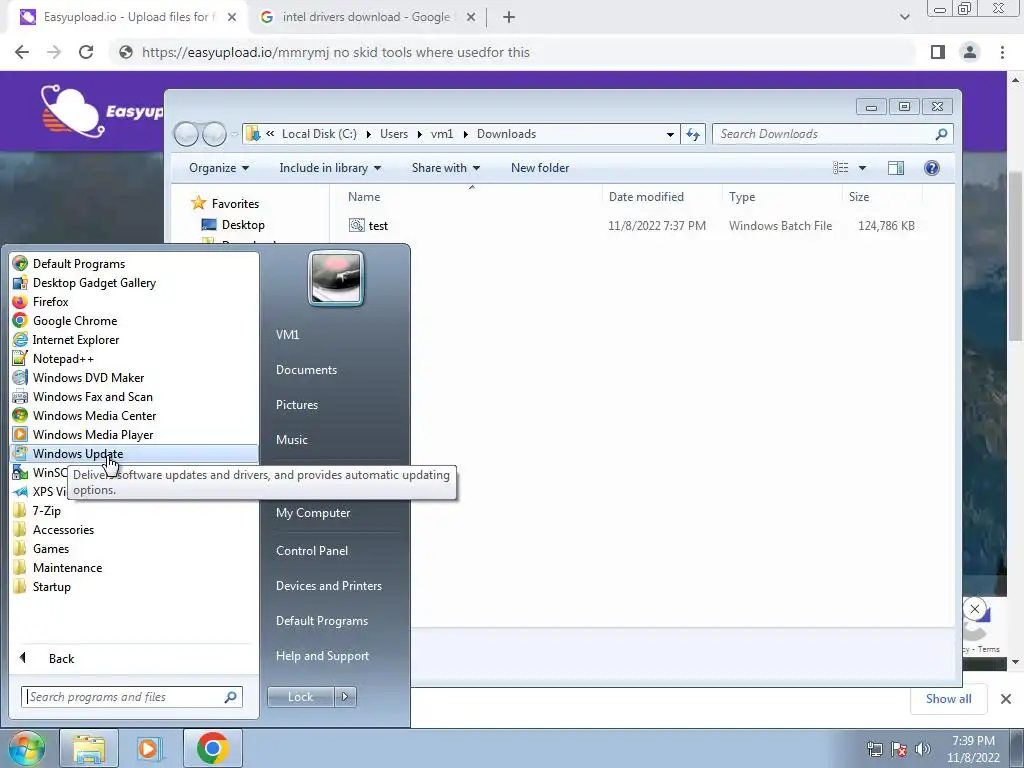Viewport: 1024px width, 768px height.
Task: Open Internet Explorer
Action: [x=76, y=340]
